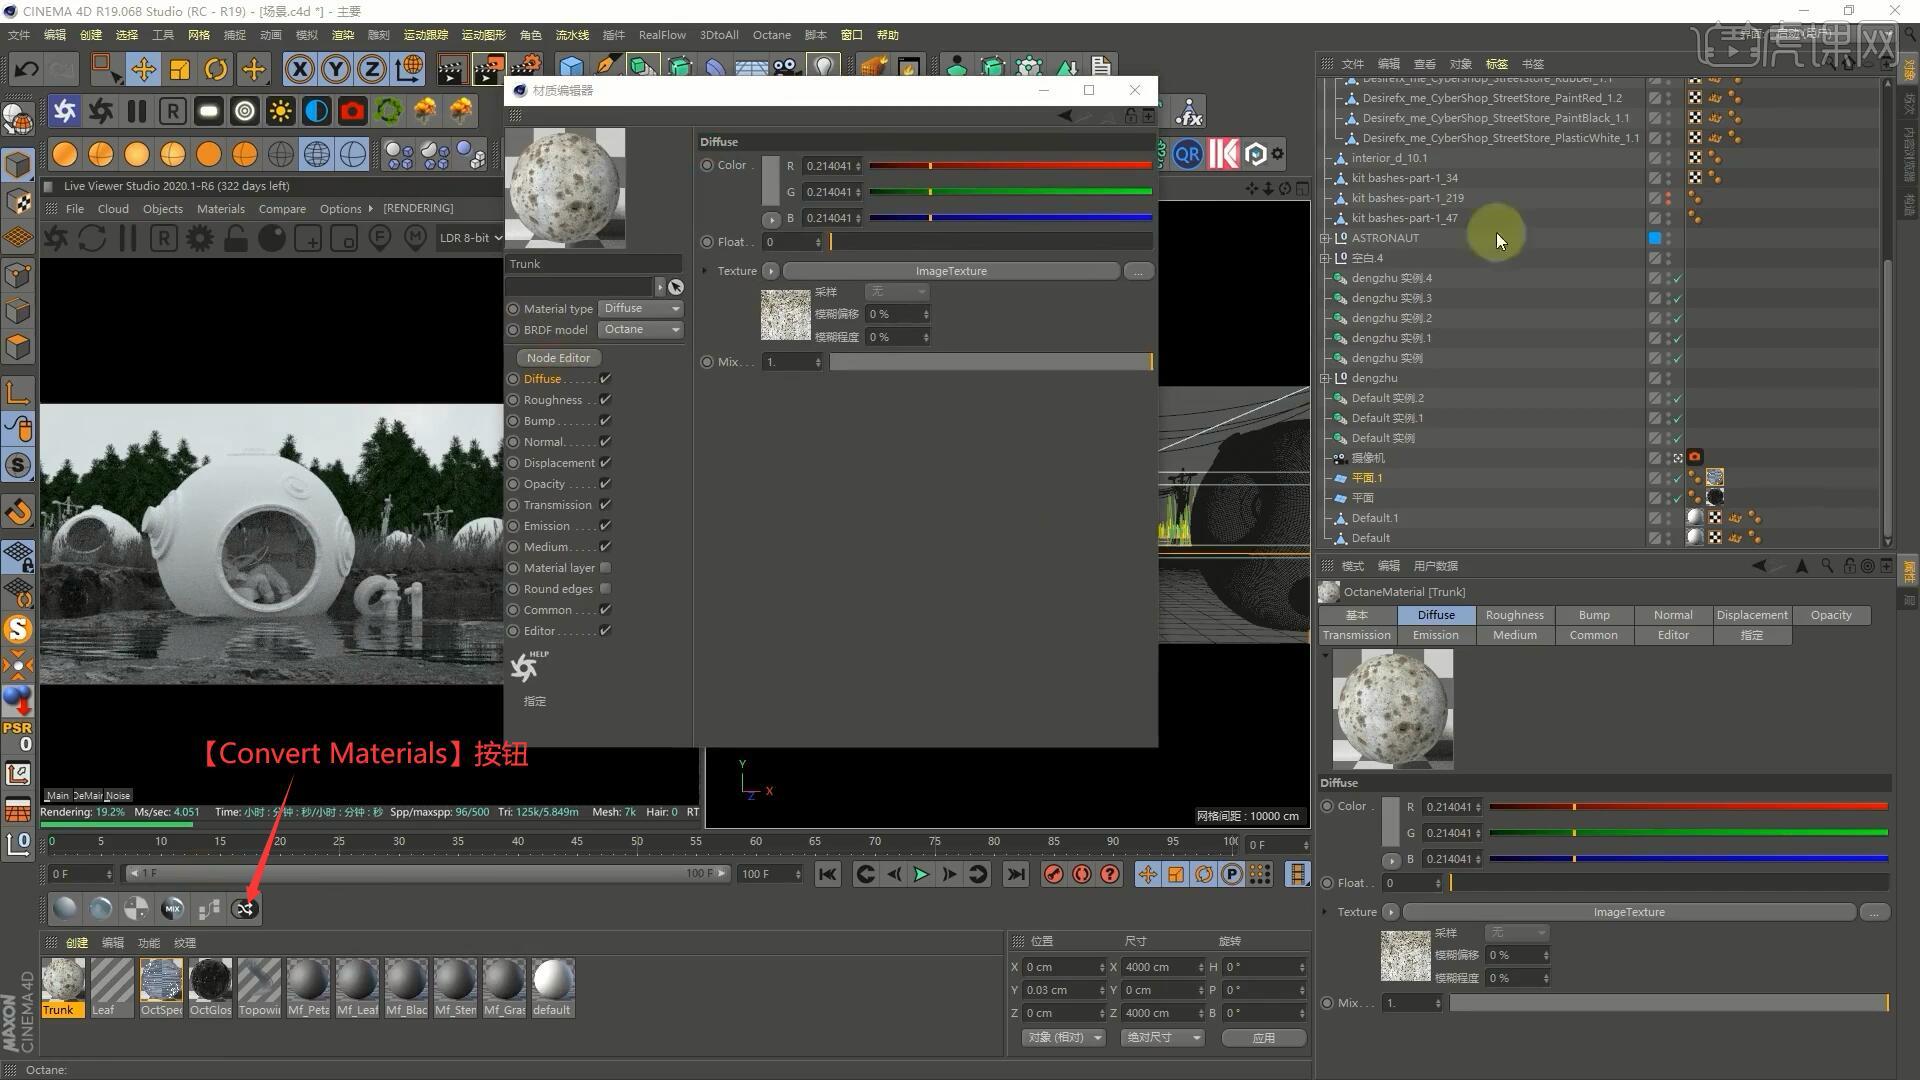
Task: Click the 指定 assign label in editor
Action: (x=535, y=701)
